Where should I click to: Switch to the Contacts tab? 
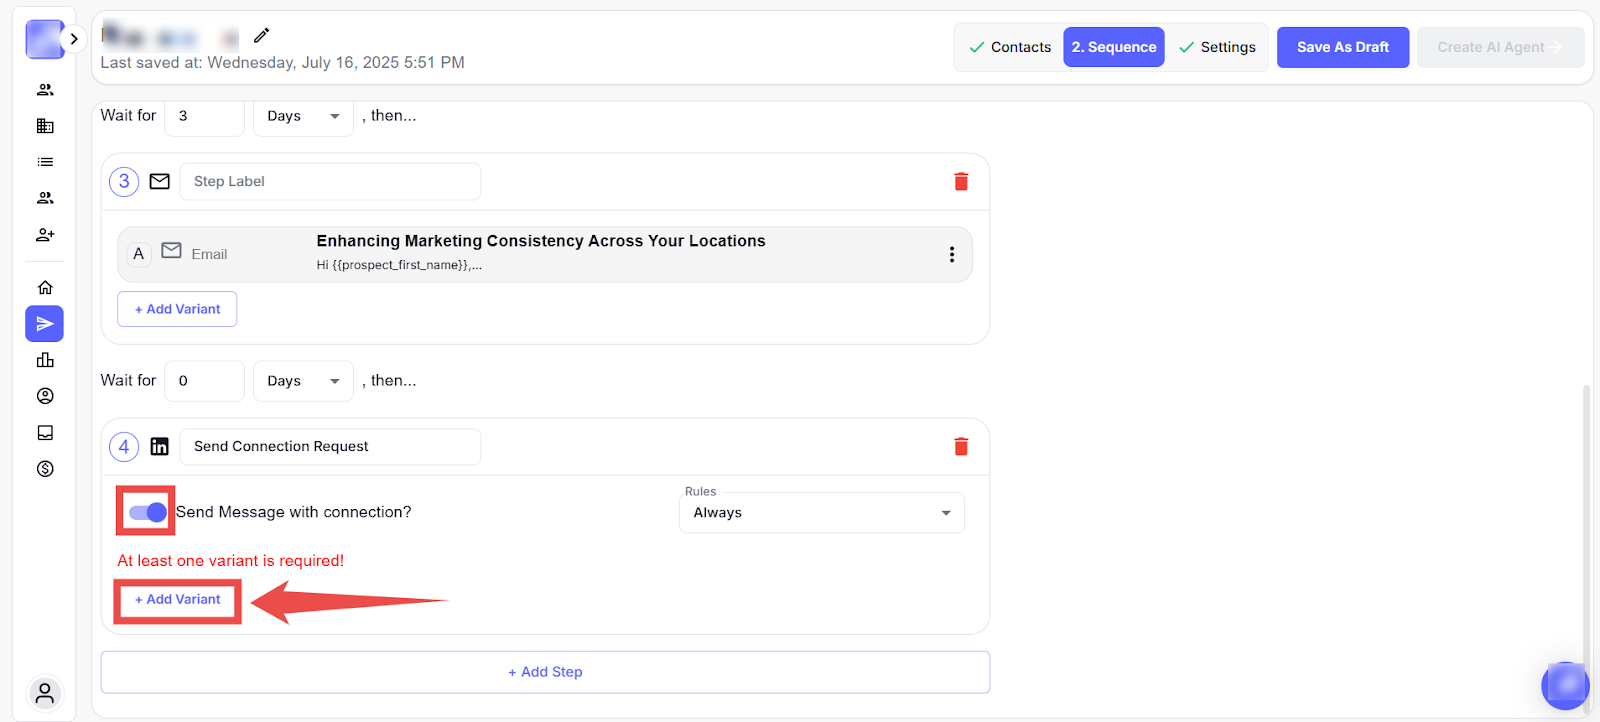coord(1010,47)
